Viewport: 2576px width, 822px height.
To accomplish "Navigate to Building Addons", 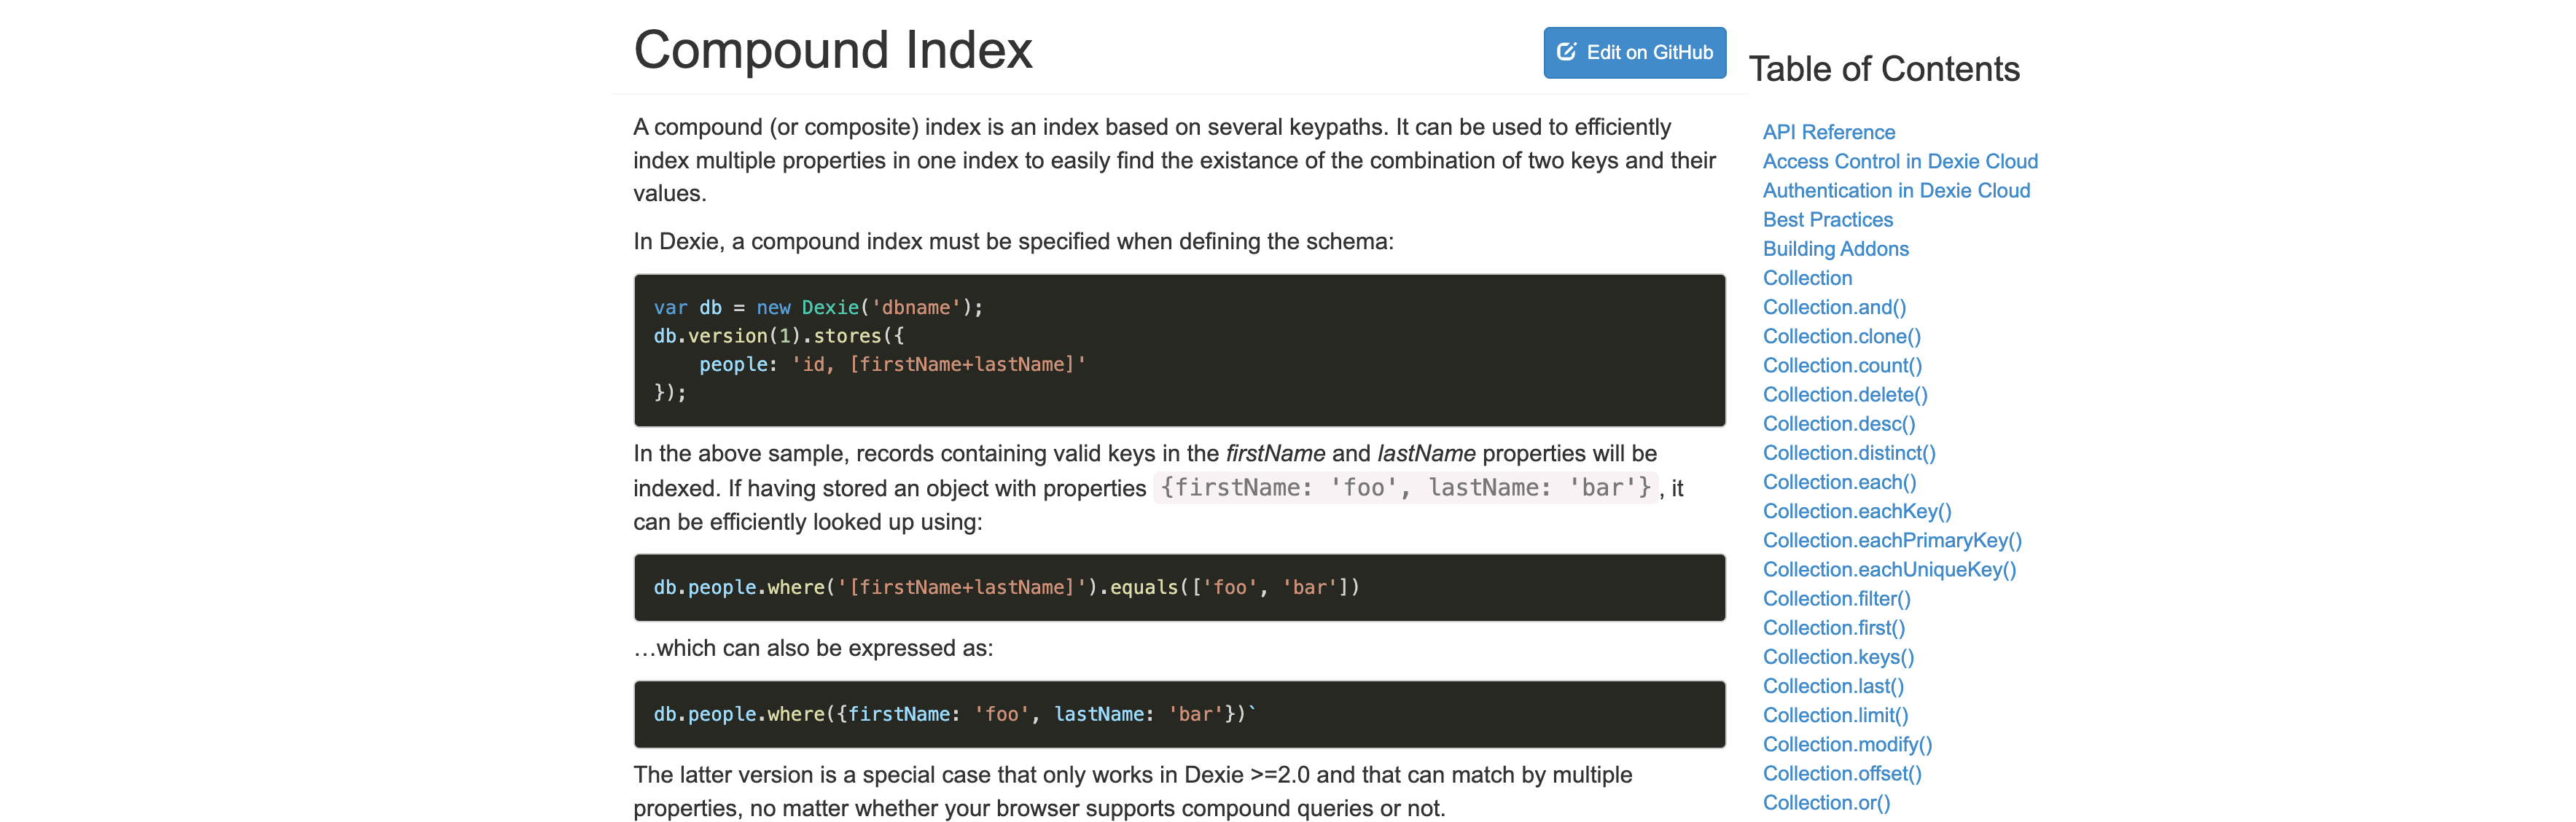I will click(x=1835, y=249).
